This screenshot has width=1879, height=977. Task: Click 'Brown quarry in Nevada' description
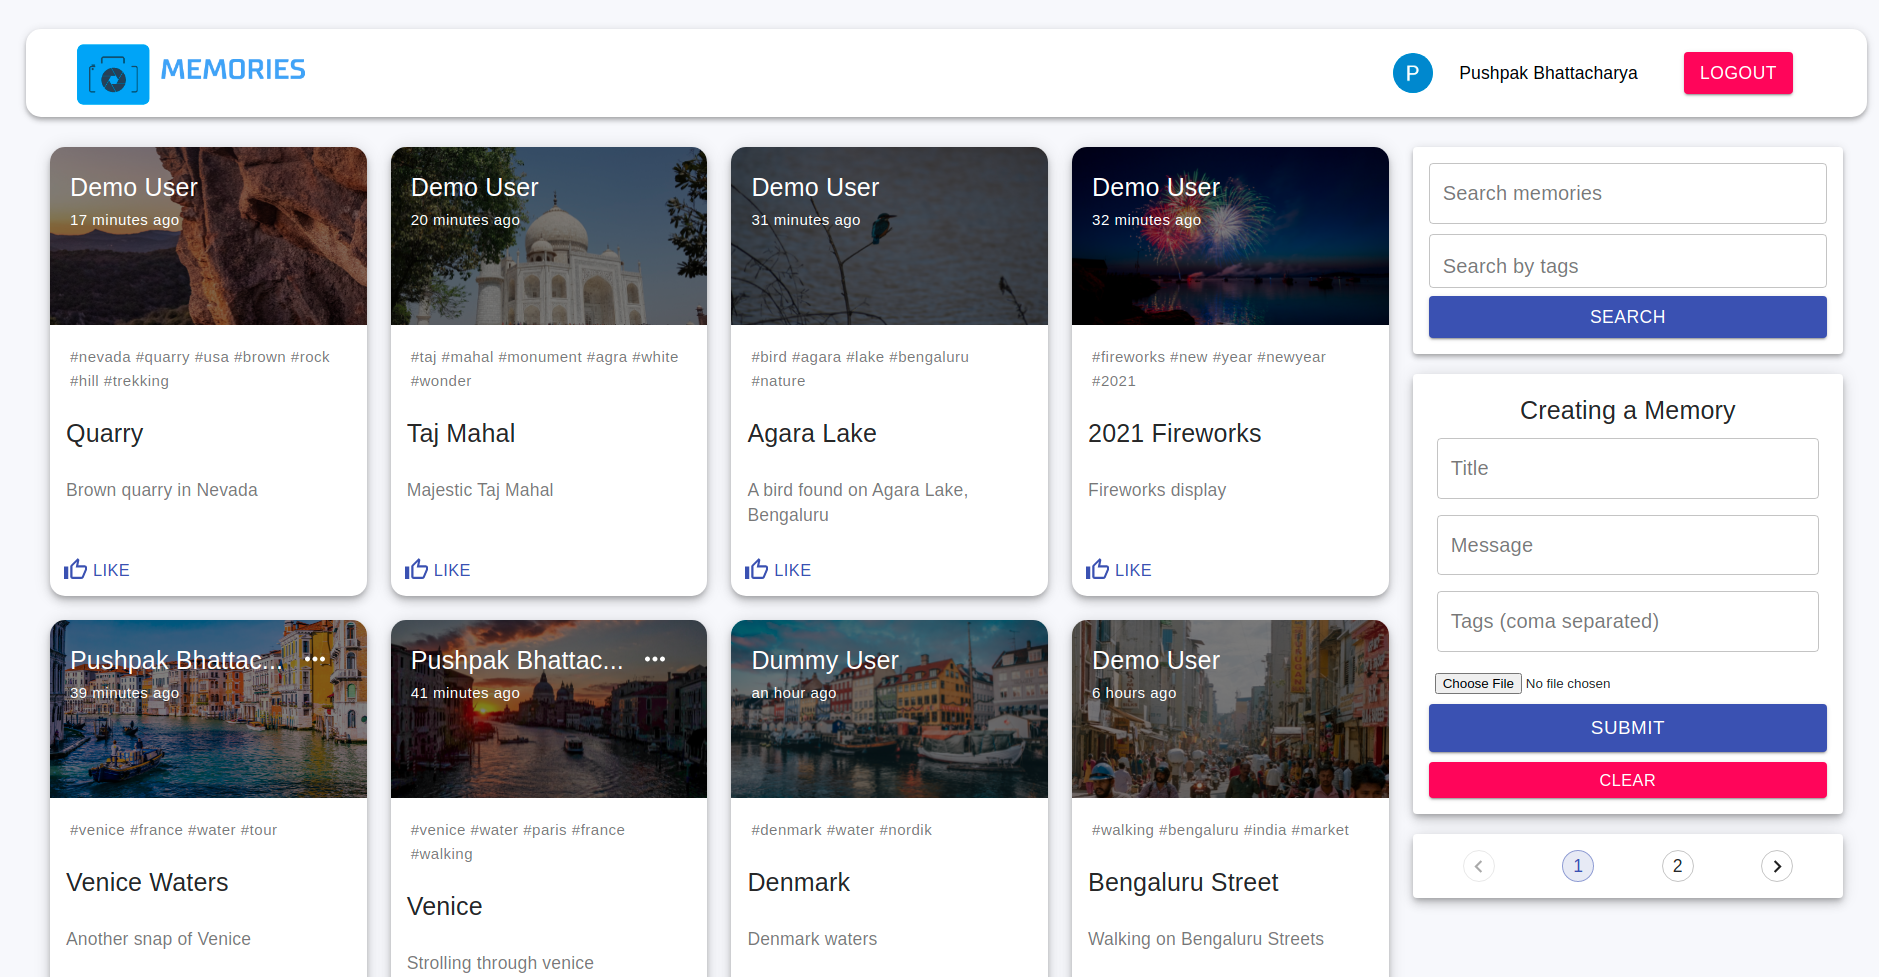pyautogui.click(x=162, y=490)
